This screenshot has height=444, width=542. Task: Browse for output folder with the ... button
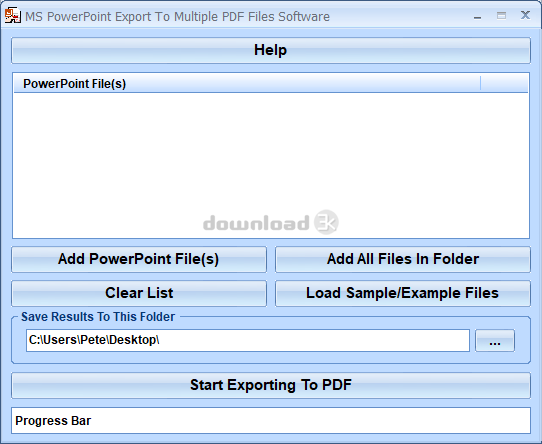[495, 341]
